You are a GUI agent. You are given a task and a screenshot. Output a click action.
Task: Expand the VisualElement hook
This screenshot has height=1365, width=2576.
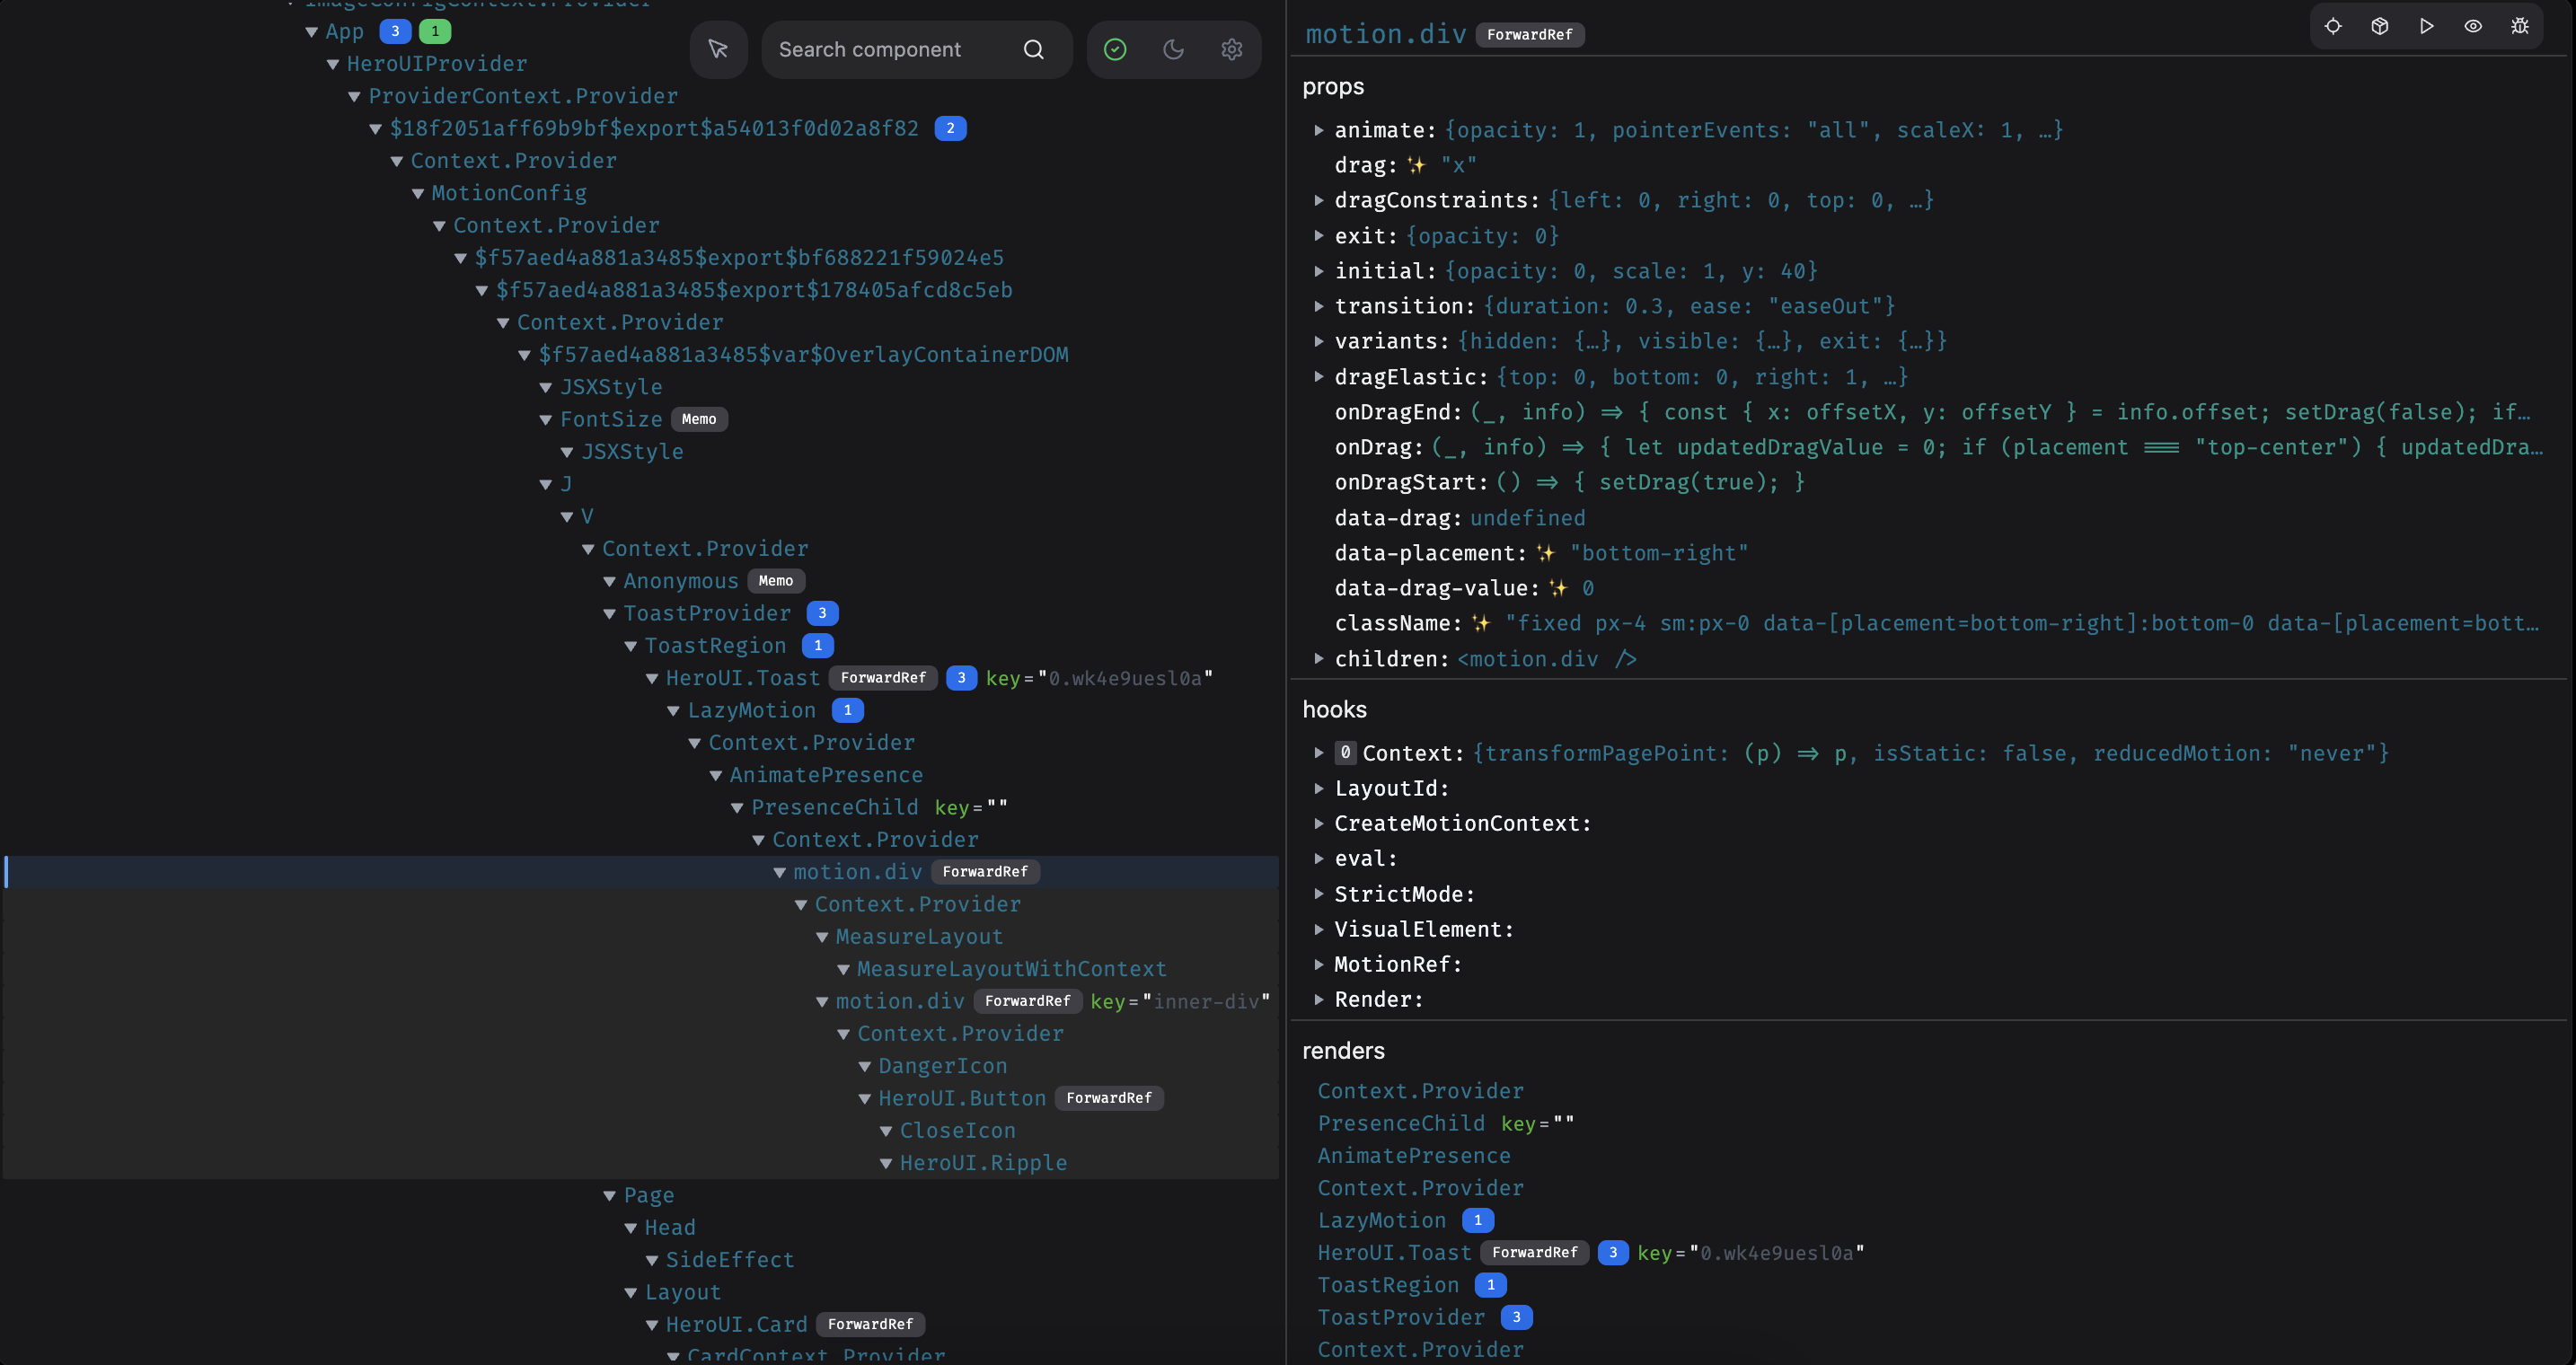[1319, 930]
